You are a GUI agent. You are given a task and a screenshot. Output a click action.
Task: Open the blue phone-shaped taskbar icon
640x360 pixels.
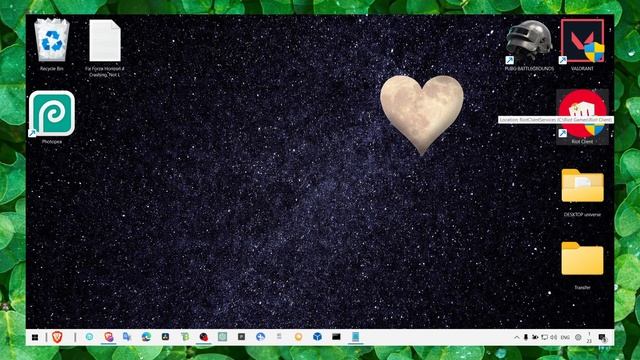point(356,337)
